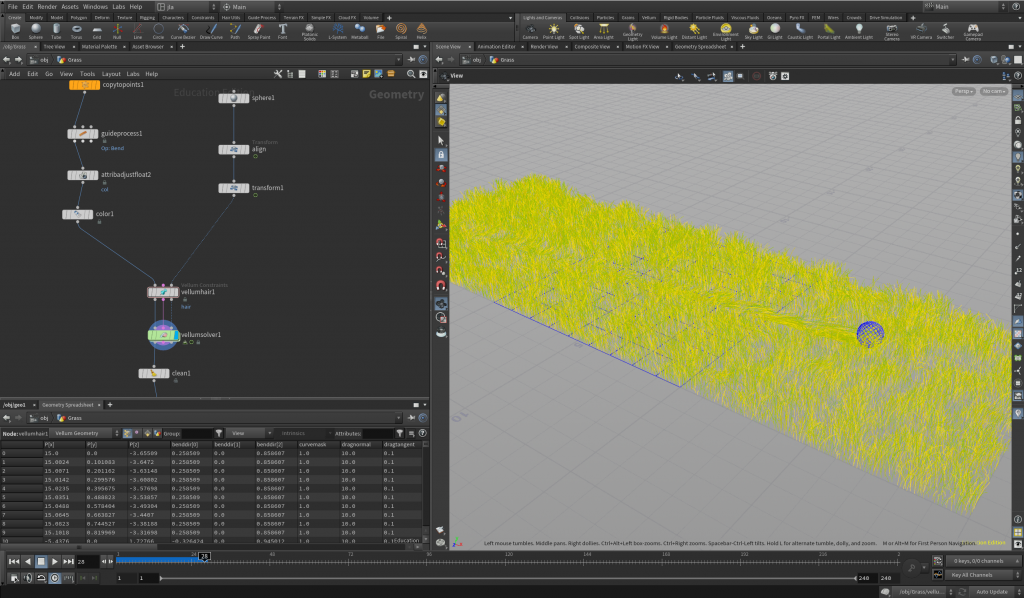This screenshot has width=1024, height=598.
Task: Select the Spiral shelf tool
Action: coord(401,31)
